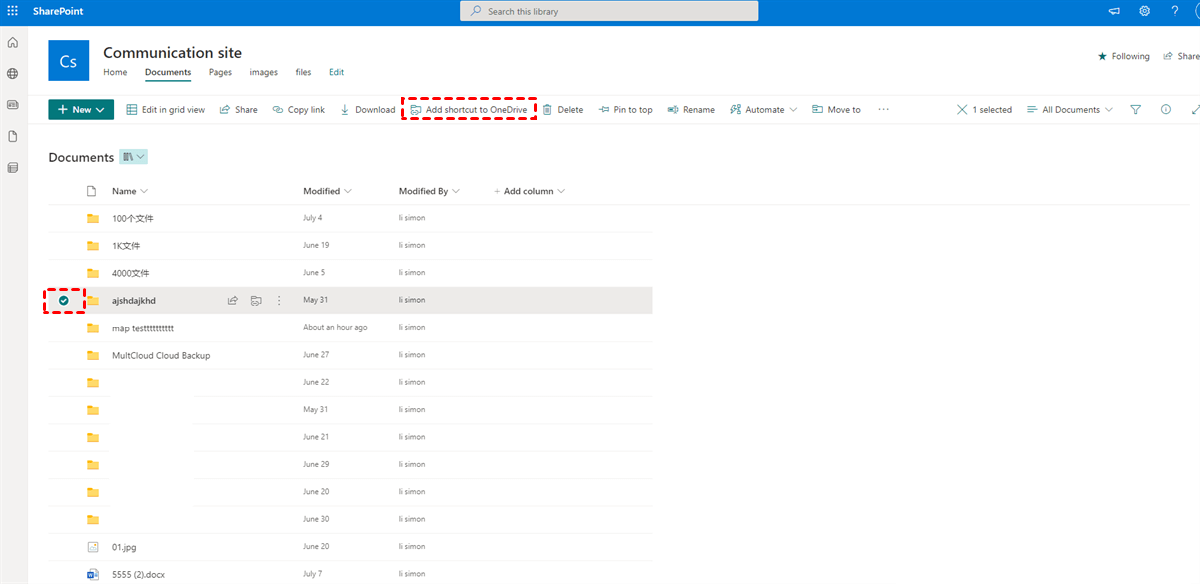Click the settings gear icon
This screenshot has height=584, width=1200.
click(x=1144, y=11)
